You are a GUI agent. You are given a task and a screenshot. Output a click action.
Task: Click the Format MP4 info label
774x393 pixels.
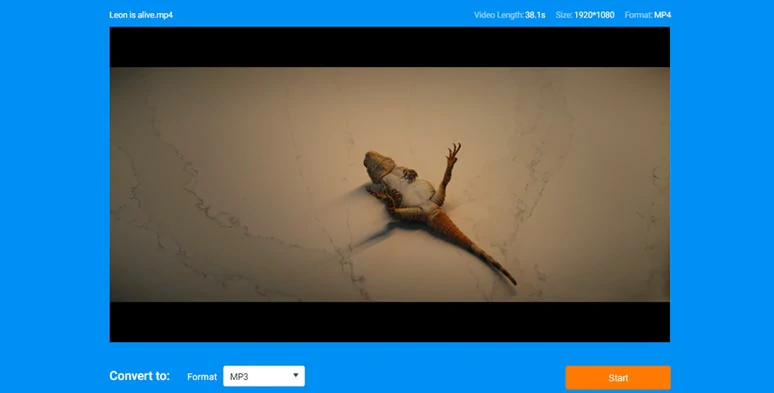pyautogui.click(x=648, y=15)
